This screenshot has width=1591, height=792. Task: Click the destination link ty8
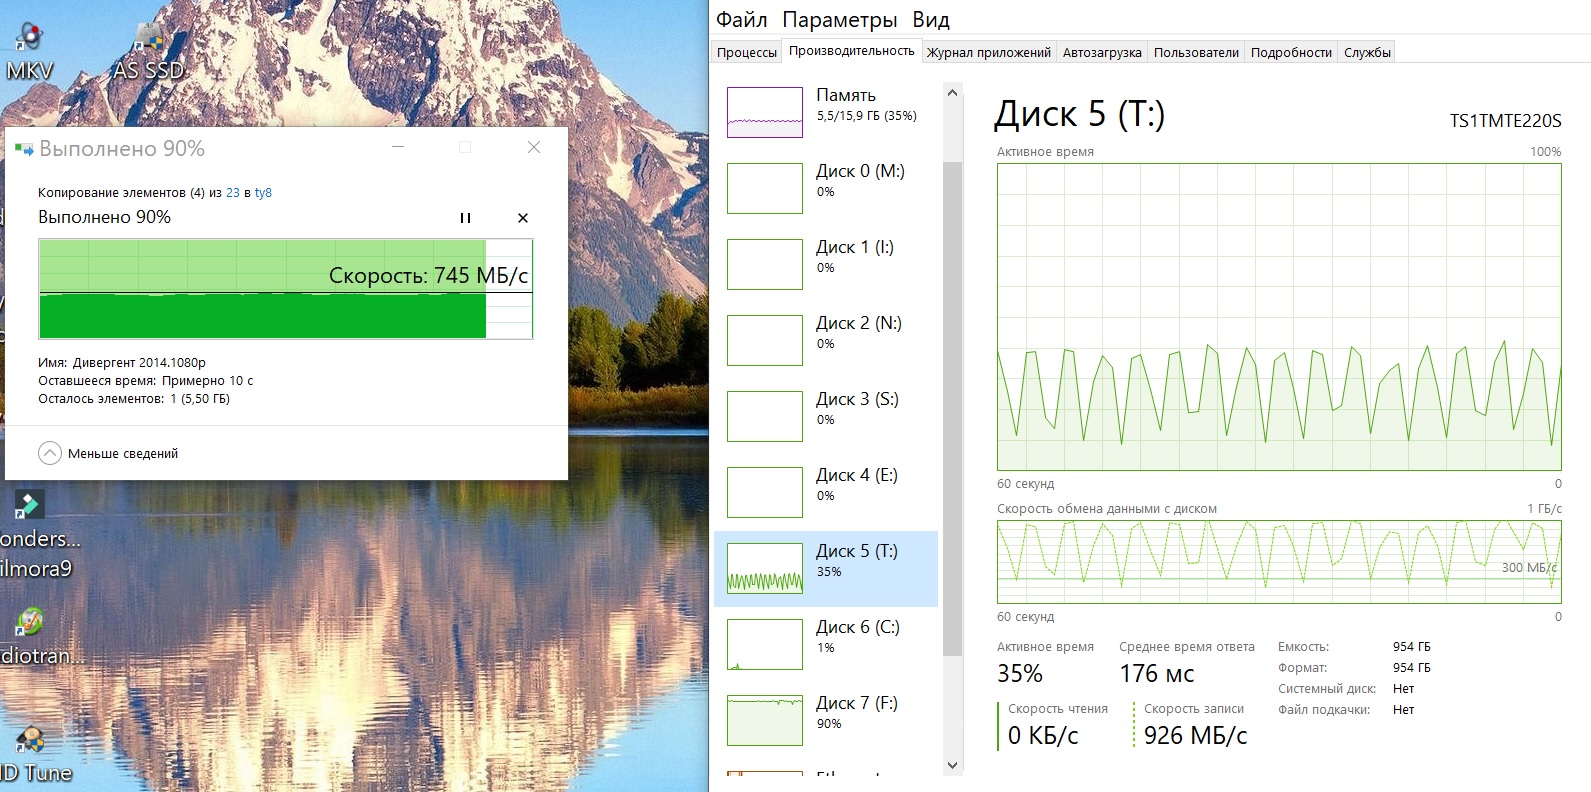(263, 193)
